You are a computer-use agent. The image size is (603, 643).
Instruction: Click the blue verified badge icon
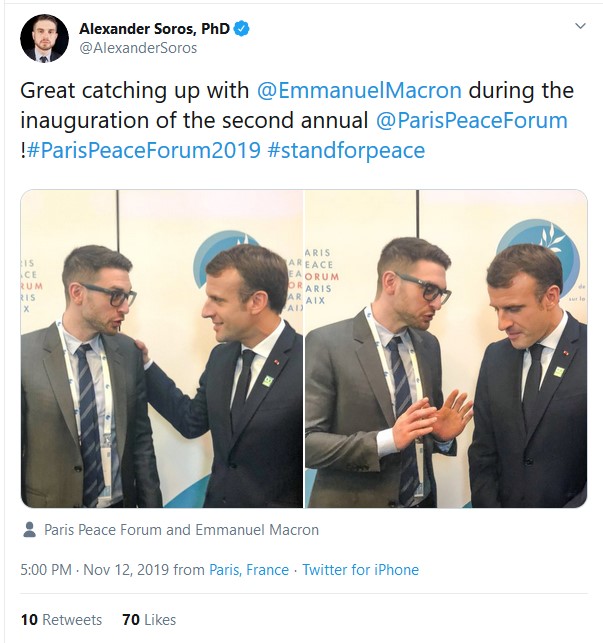click(x=242, y=29)
